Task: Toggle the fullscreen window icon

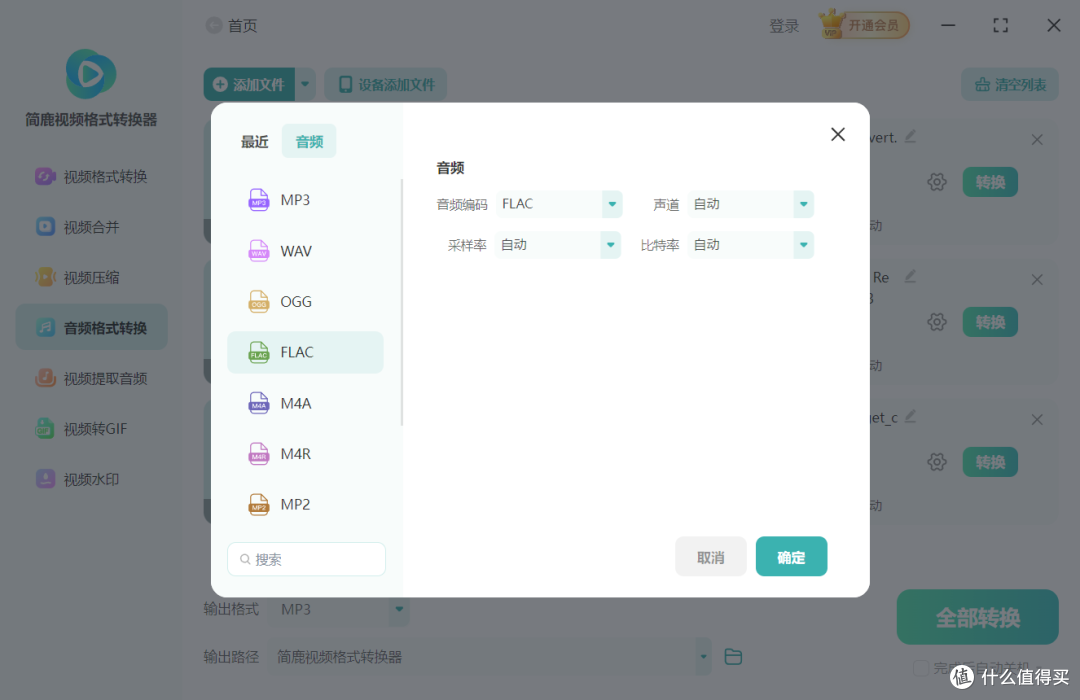Action: (1000, 25)
